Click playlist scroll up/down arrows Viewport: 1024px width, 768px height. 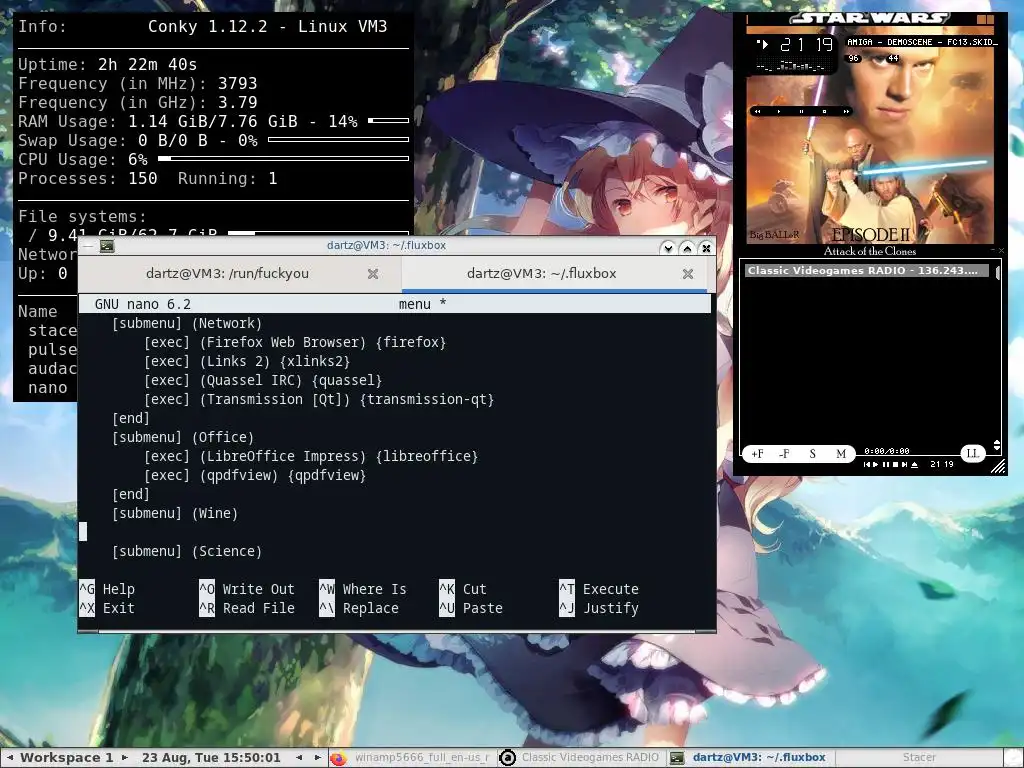coord(997,445)
